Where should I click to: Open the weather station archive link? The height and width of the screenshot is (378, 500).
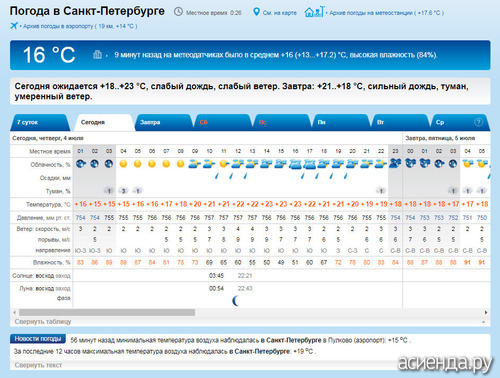point(387,13)
